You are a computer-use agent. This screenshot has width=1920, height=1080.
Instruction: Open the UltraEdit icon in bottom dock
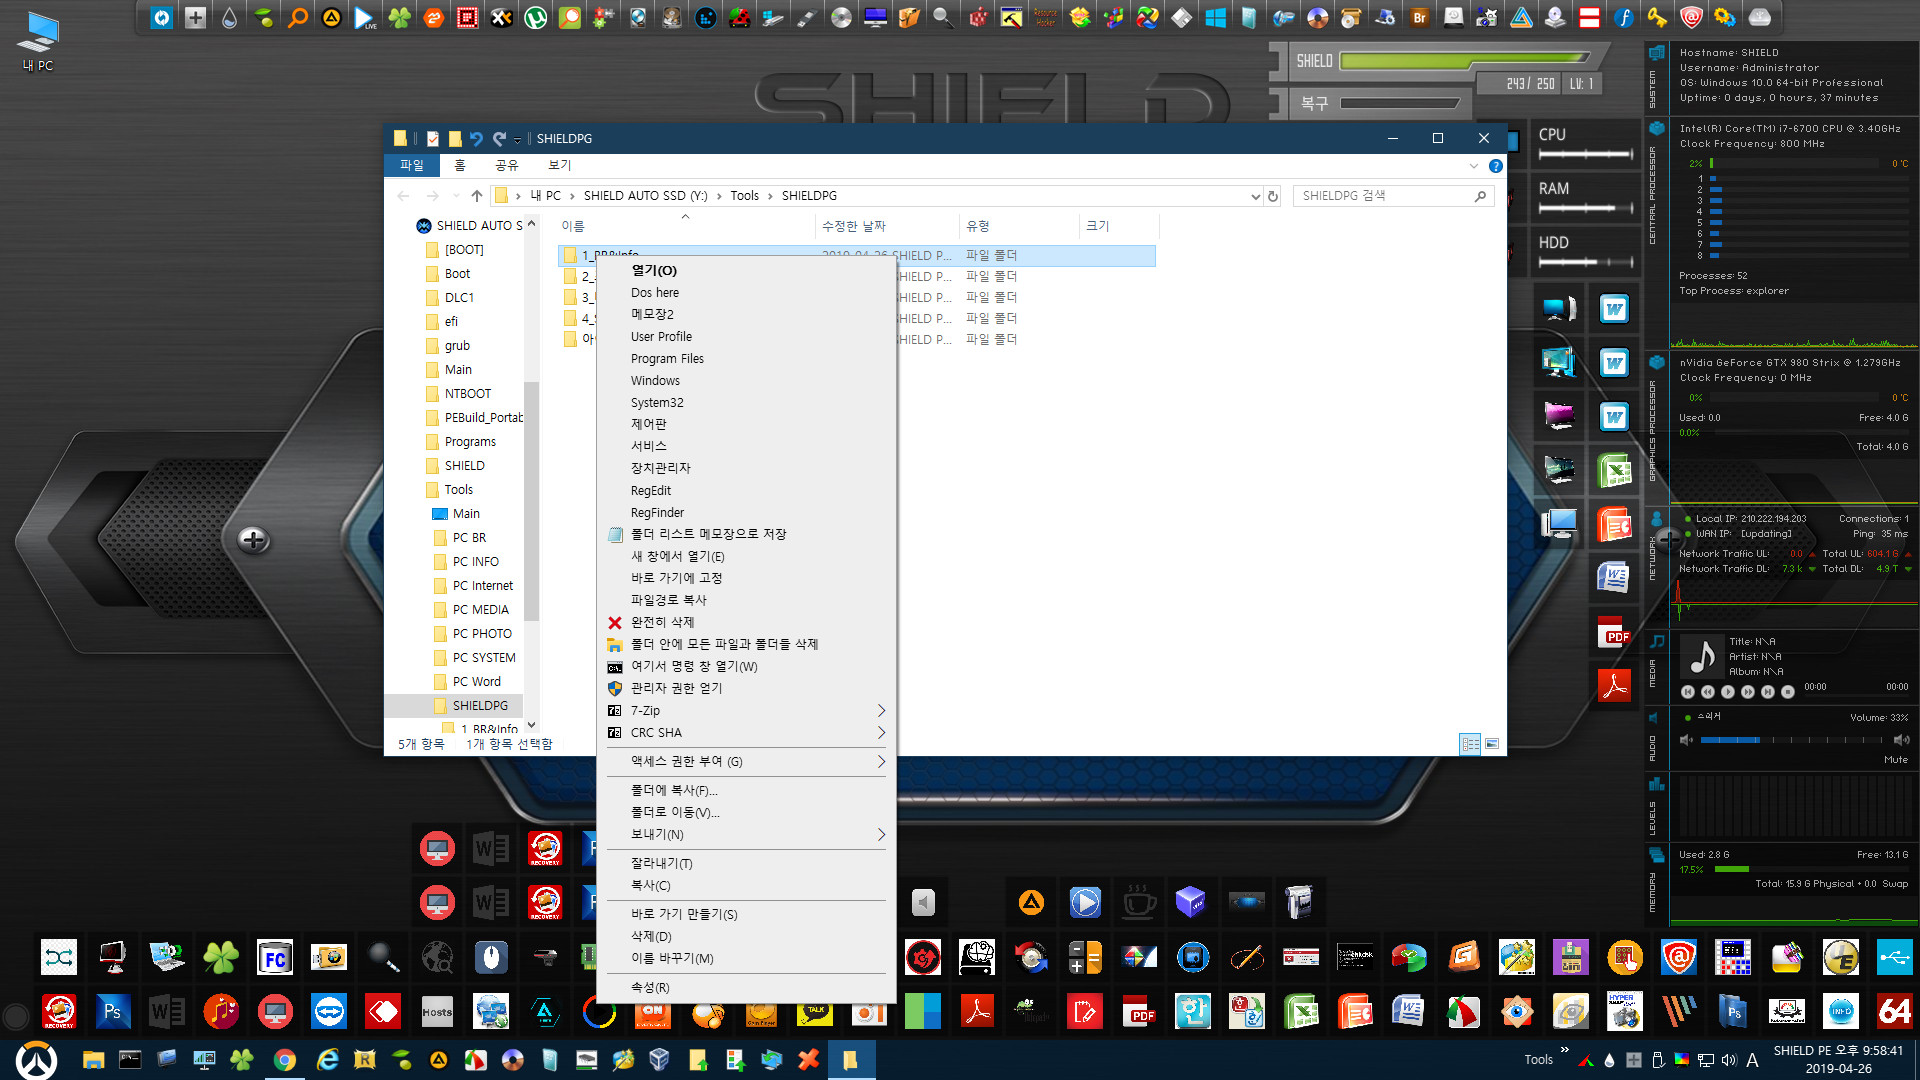point(1840,957)
